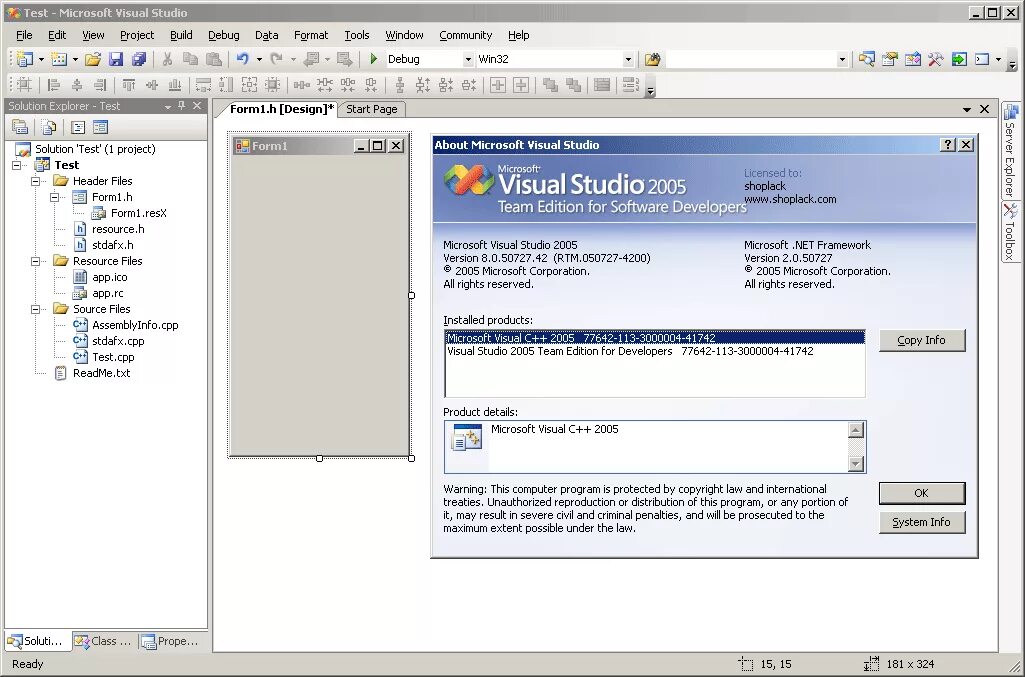Select app.ico in Resource Files
1025x677 pixels.
coord(109,277)
